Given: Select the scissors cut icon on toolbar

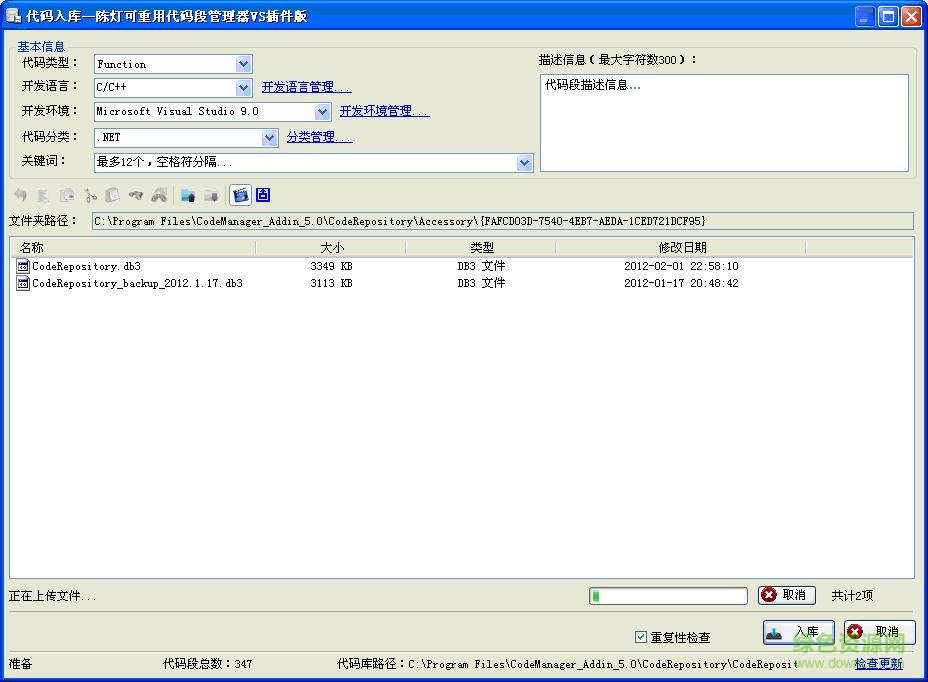Looking at the screenshot, I should coord(90,195).
